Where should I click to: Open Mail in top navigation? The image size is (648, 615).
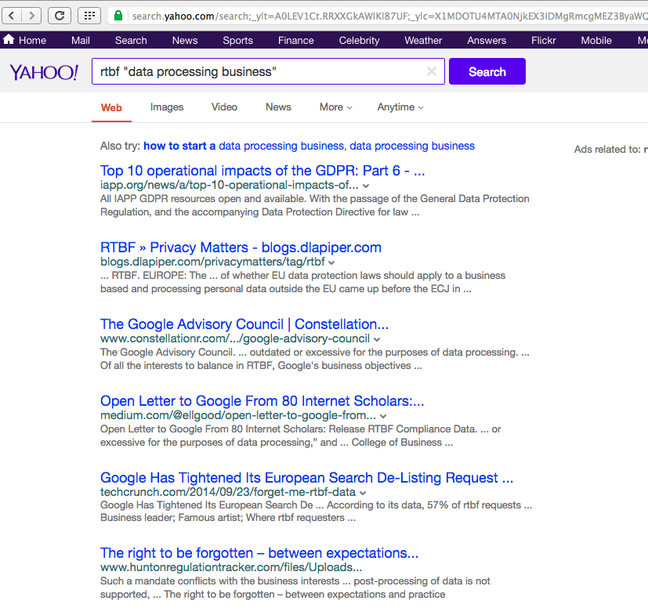[x=80, y=41]
